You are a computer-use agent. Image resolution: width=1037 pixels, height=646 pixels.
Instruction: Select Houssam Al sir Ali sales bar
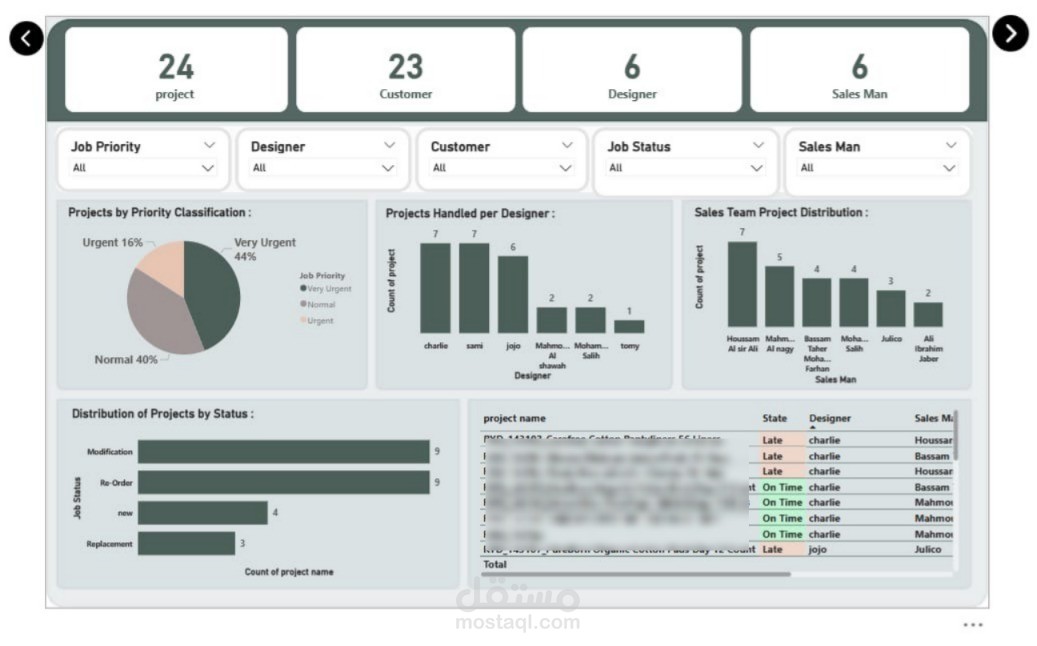742,284
